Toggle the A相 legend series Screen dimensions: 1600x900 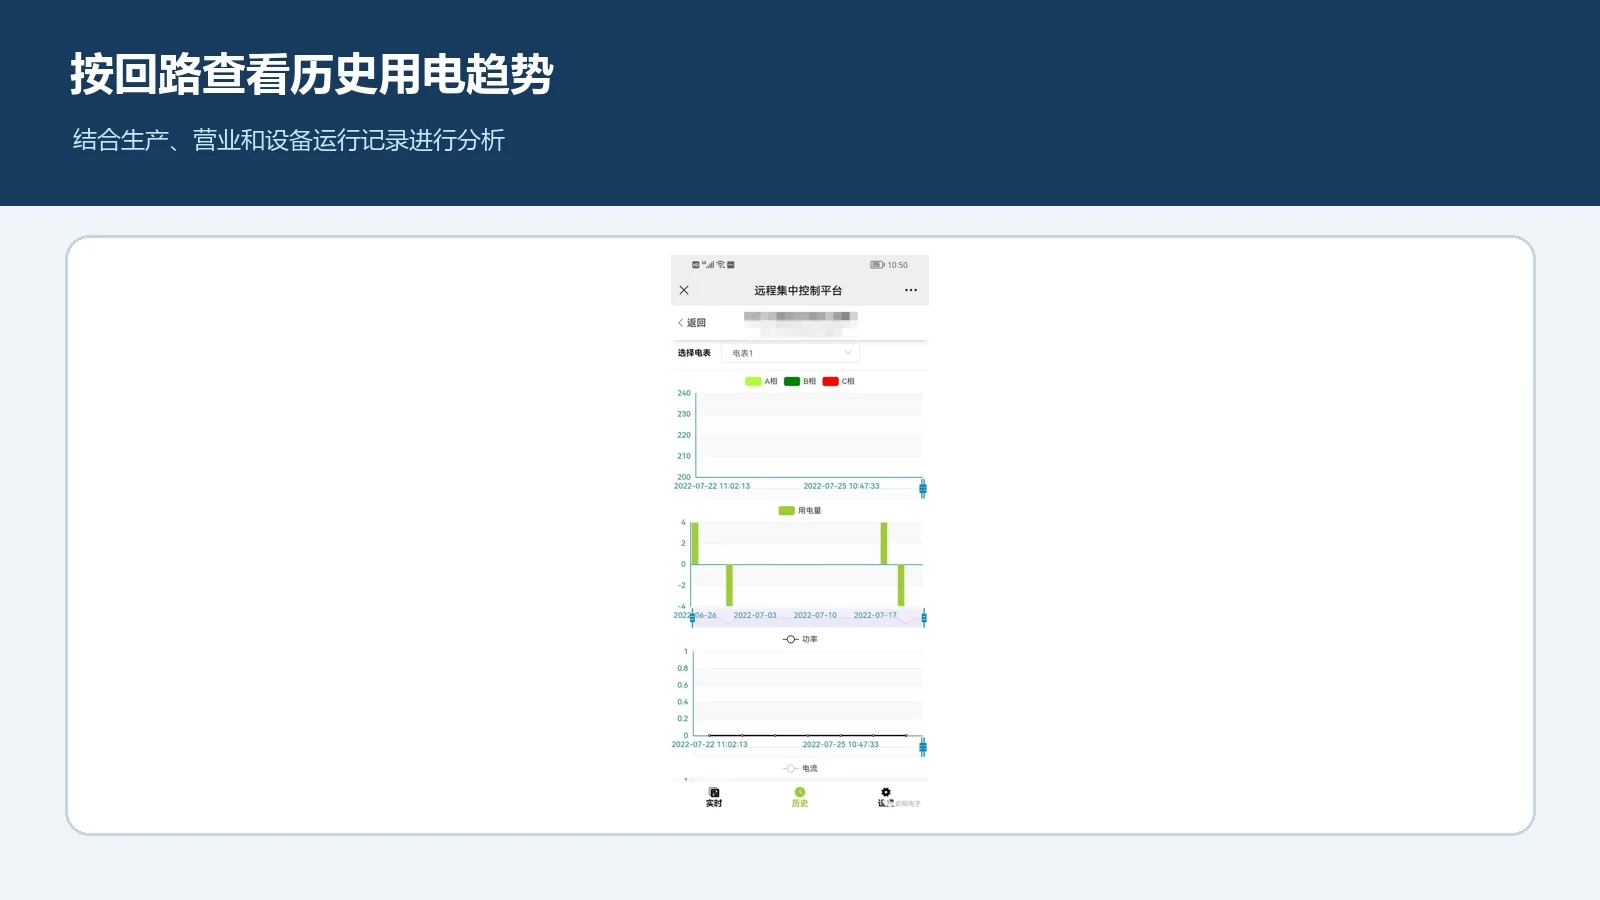point(761,381)
